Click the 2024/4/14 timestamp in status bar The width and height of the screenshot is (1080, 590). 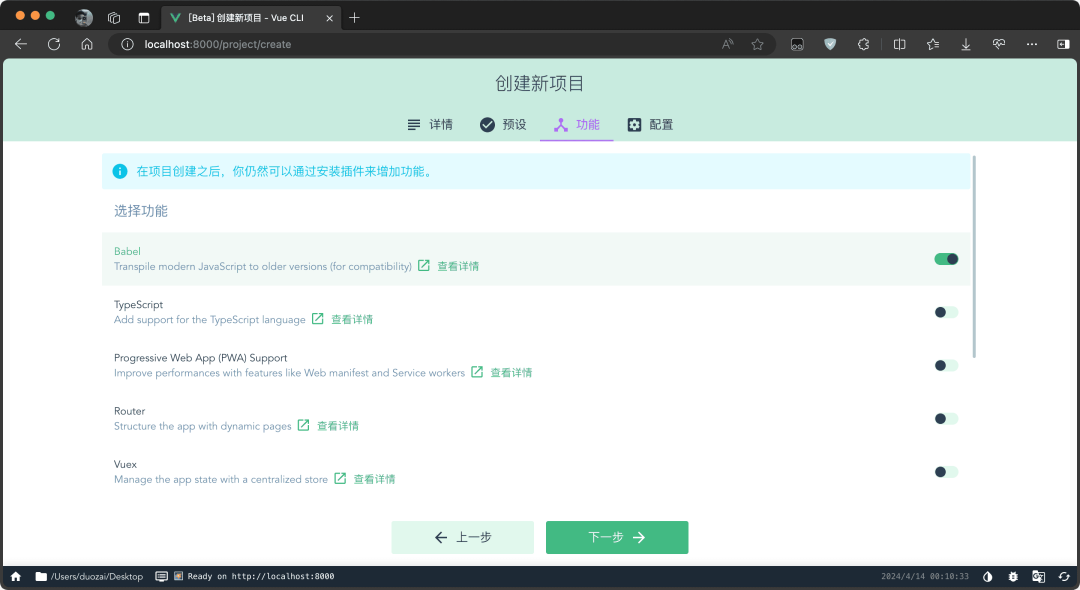click(925, 576)
